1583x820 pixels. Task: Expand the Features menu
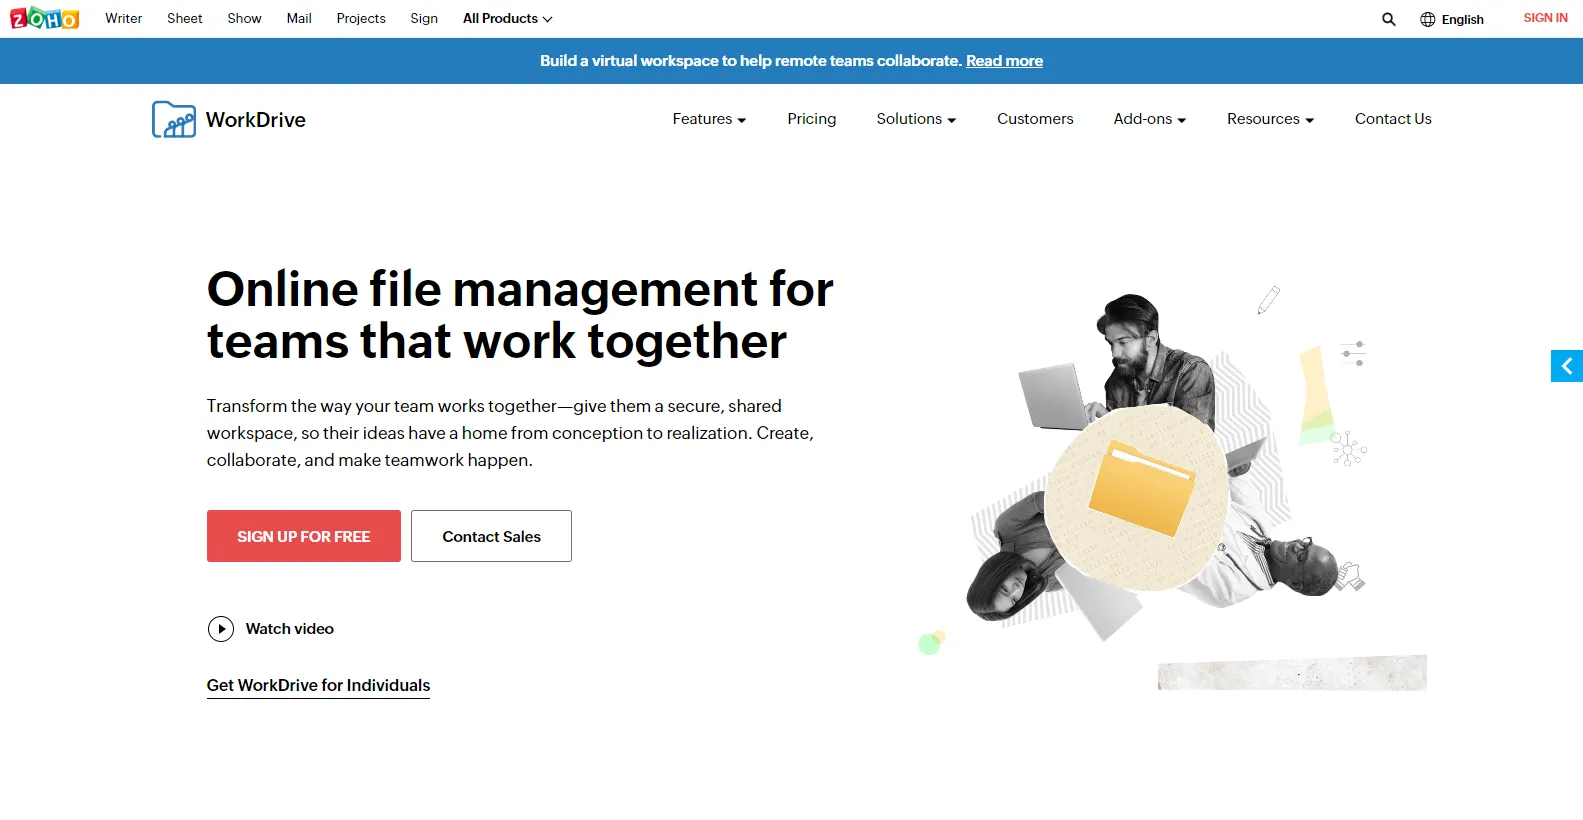tap(709, 119)
